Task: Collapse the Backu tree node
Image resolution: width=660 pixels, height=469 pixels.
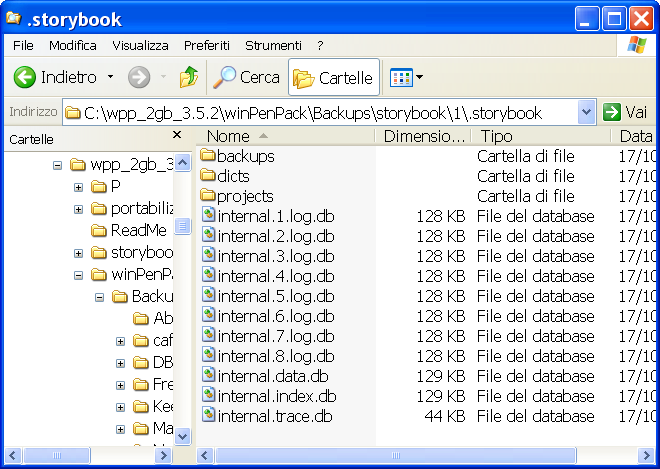Action: point(100,297)
